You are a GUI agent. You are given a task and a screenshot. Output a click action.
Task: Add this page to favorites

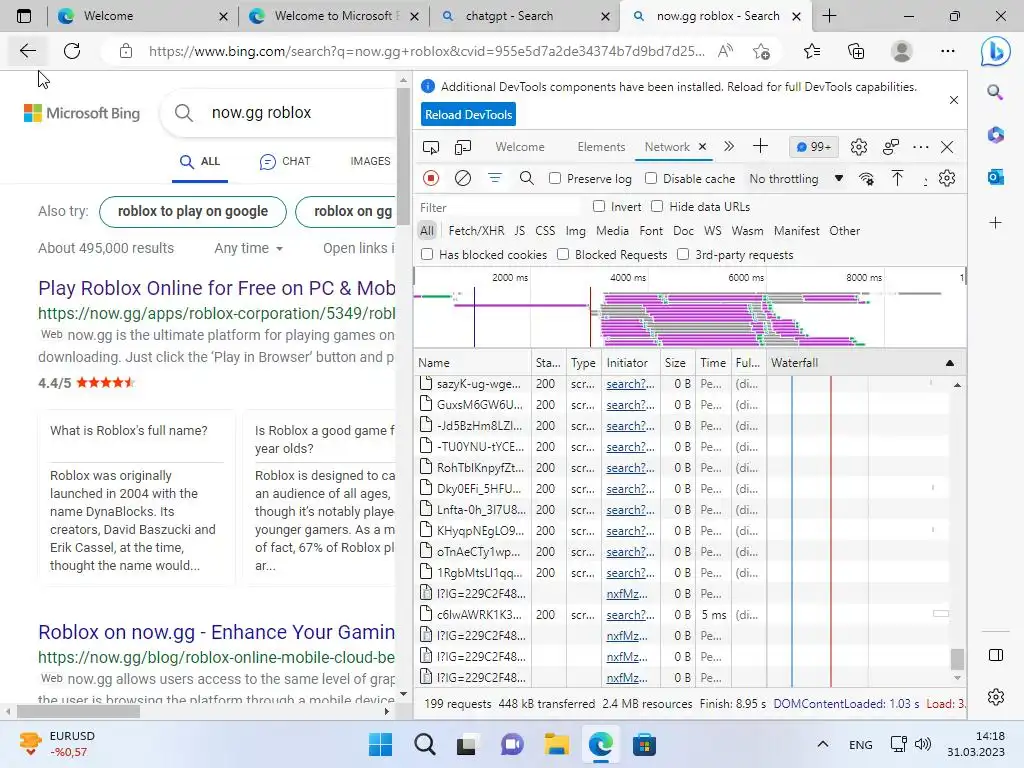coord(761,51)
